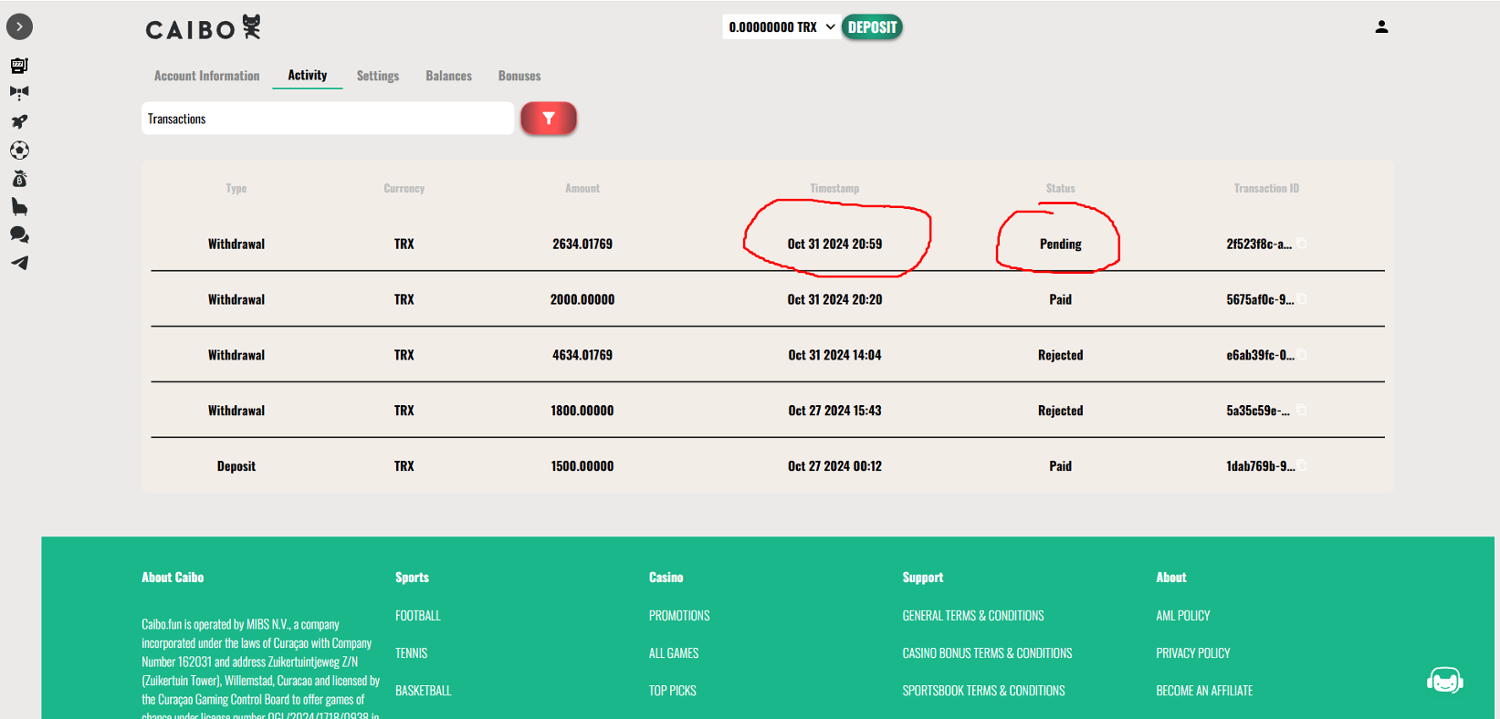Open the soccer ball sports icon
Viewport: 1500px width, 719px height.
(19, 151)
